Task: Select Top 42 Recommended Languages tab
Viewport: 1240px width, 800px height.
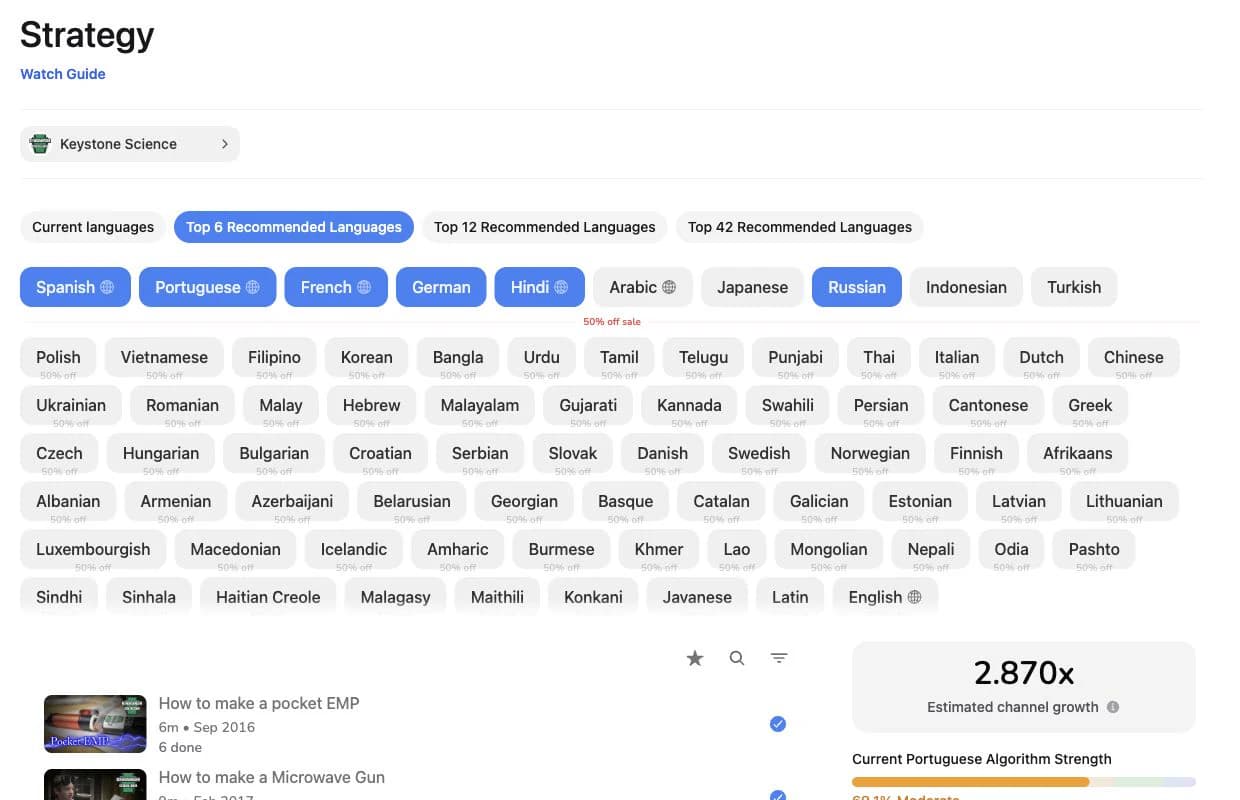Action: pos(800,227)
